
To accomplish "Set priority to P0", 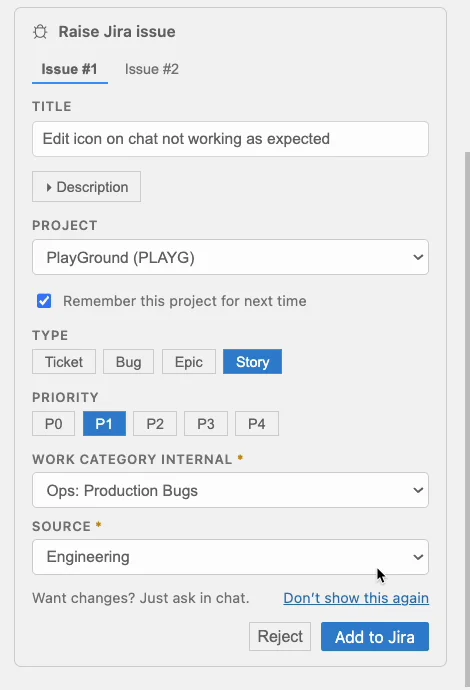I will coord(54,424).
